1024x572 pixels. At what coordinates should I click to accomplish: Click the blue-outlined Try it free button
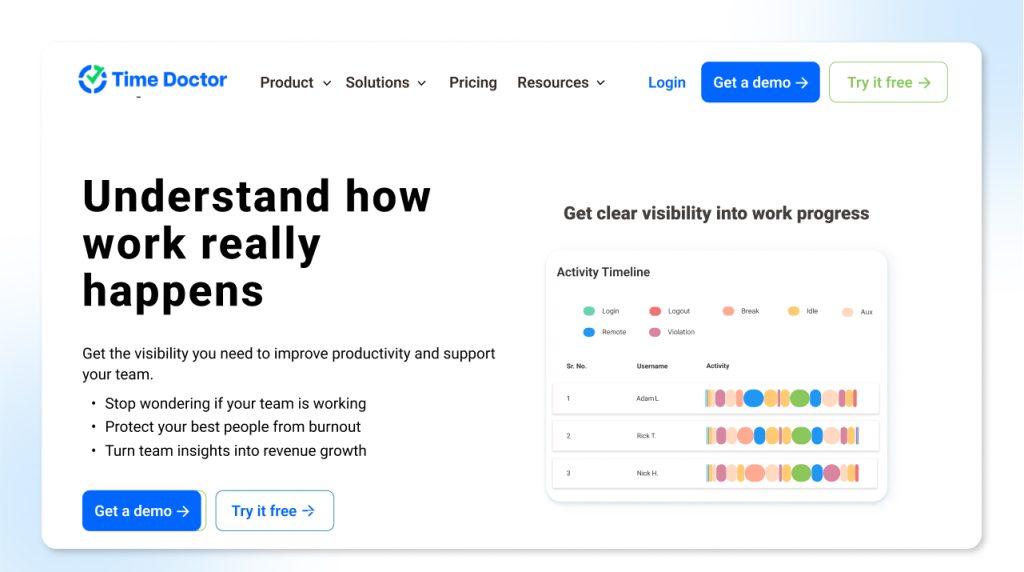[x=274, y=511]
